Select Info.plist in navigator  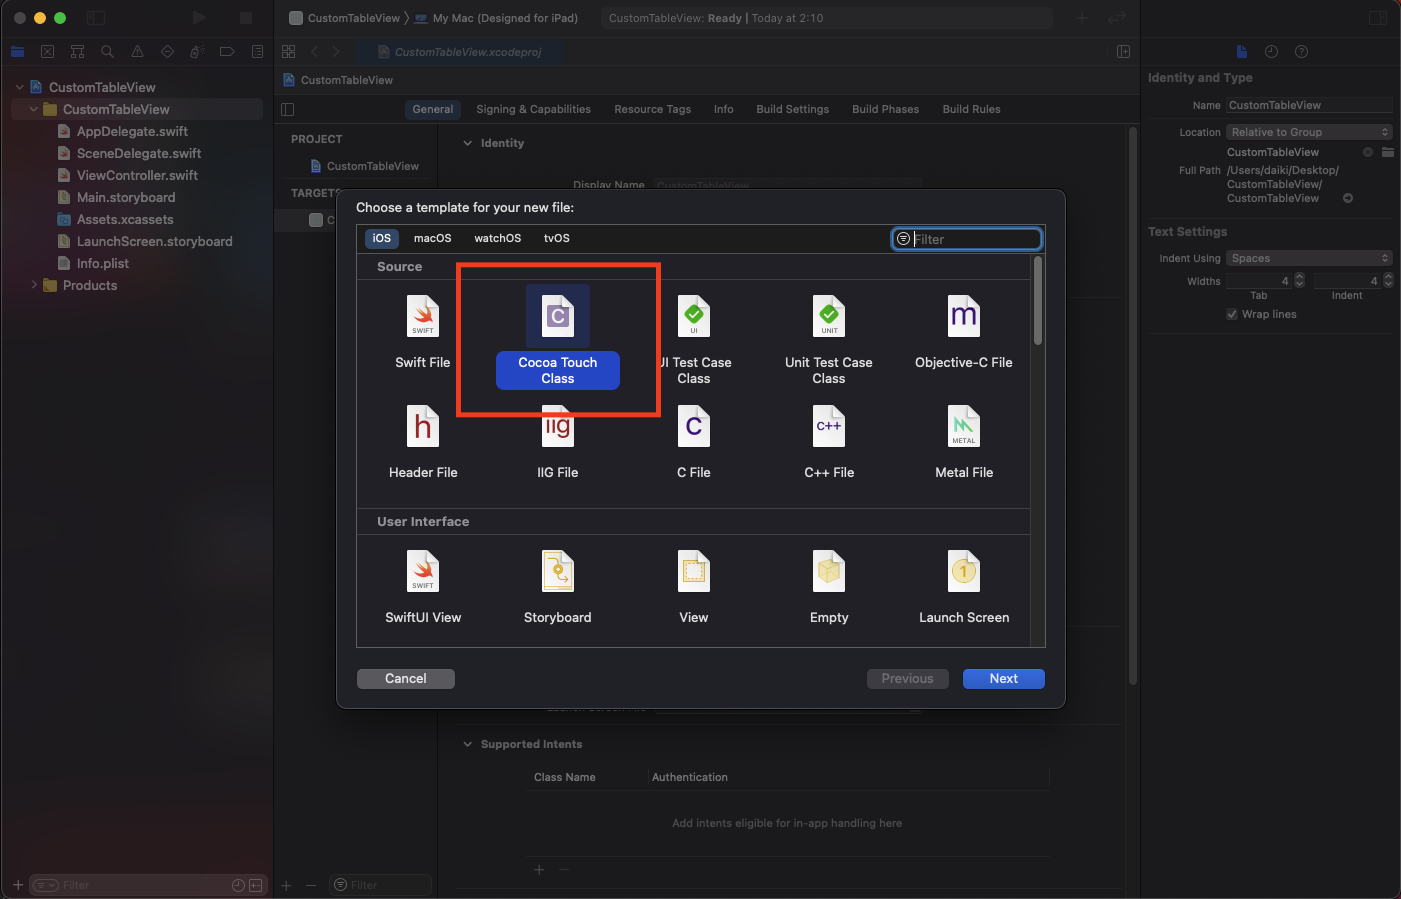103,263
